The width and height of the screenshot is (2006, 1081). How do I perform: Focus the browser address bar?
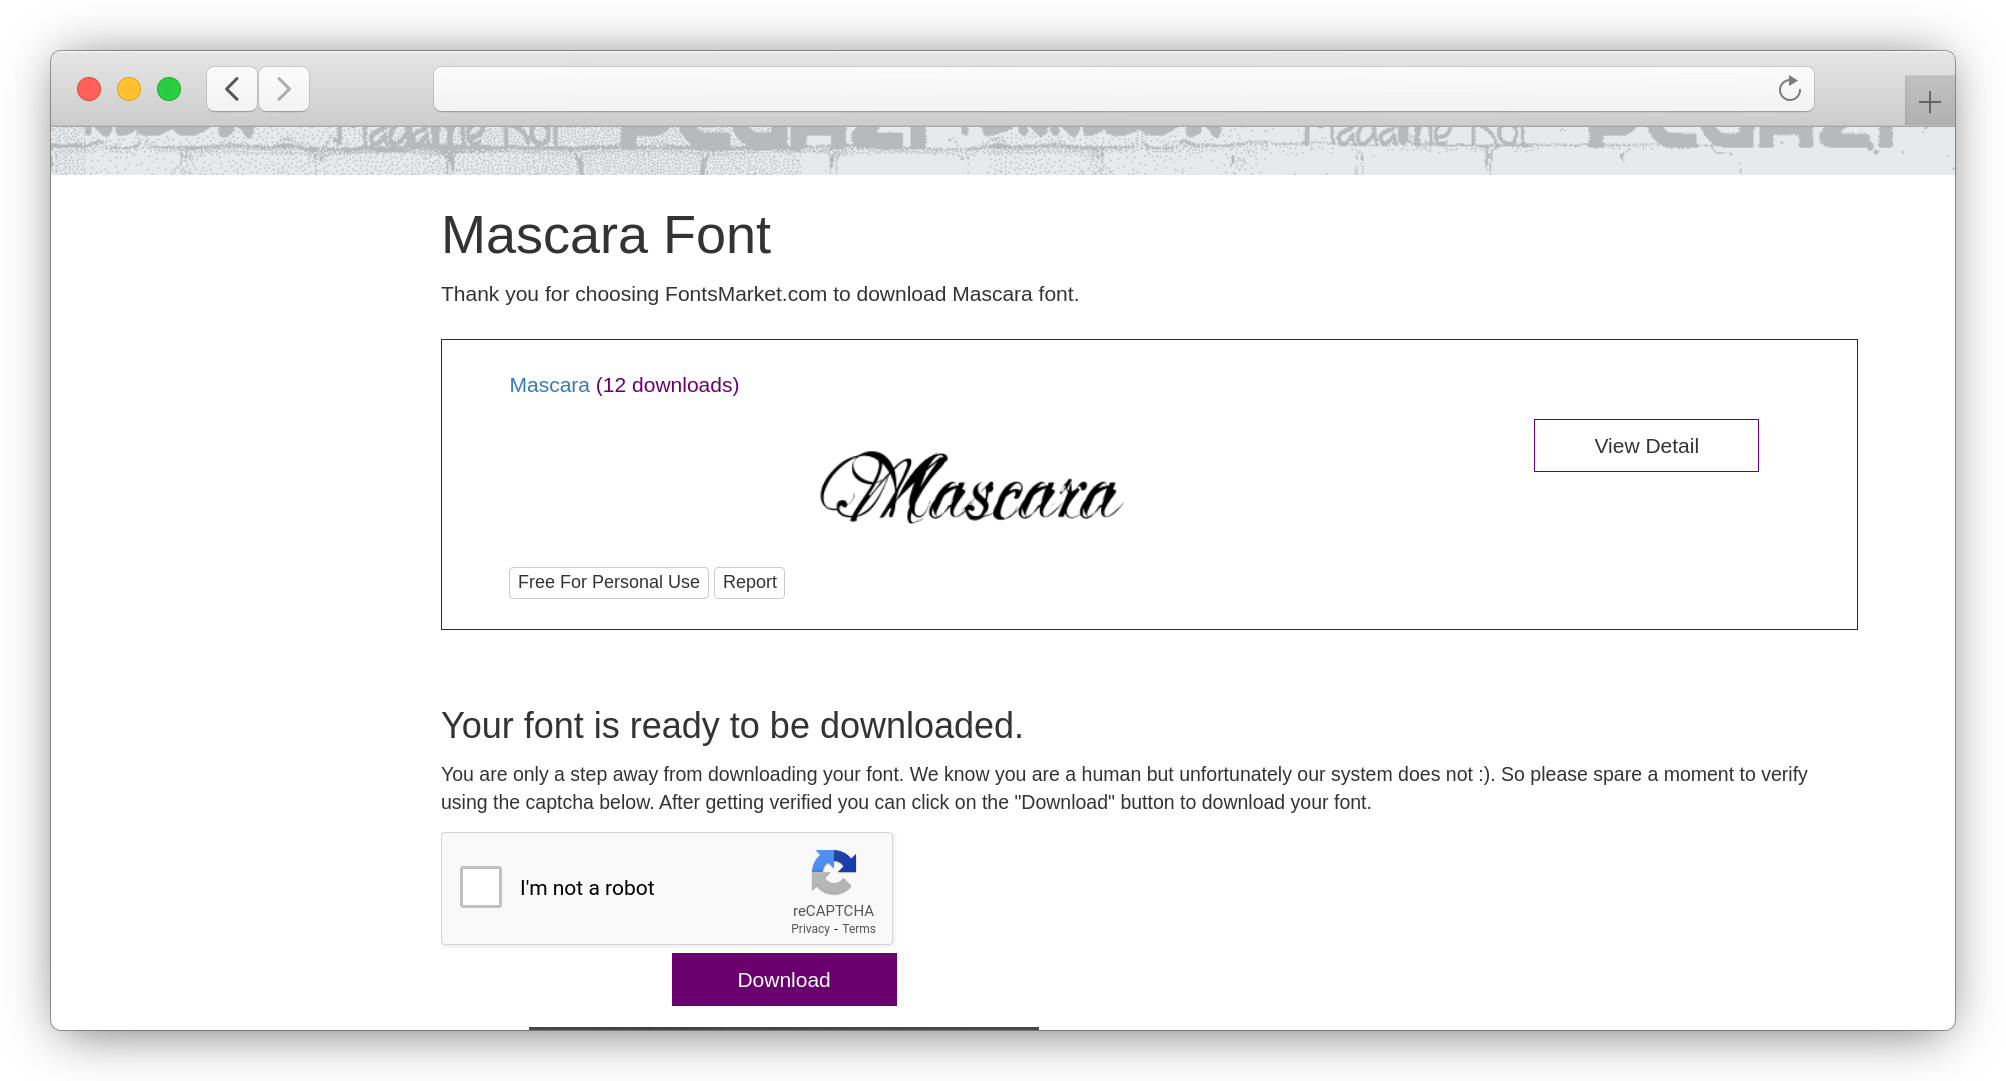(1123, 89)
